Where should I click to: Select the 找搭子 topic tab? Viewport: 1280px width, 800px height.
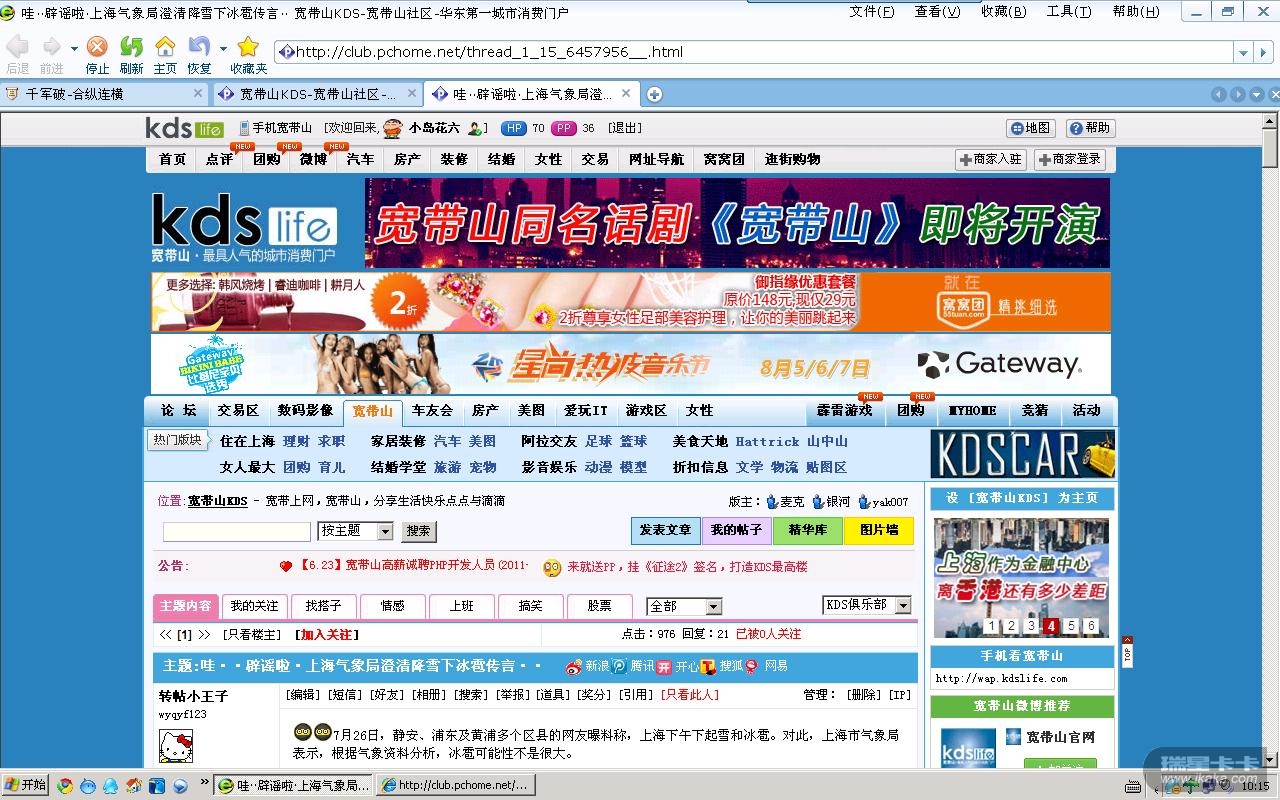point(323,606)
